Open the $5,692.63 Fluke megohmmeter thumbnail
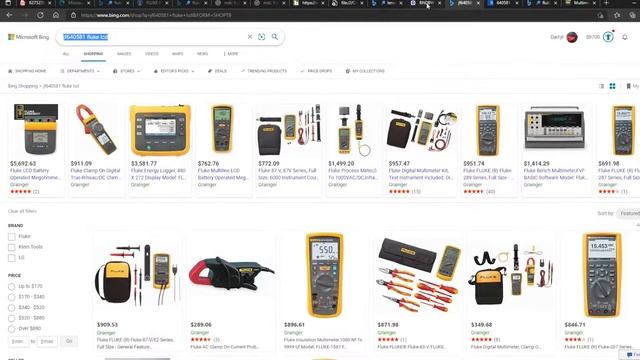640x360 pixels. click(36, 129)
